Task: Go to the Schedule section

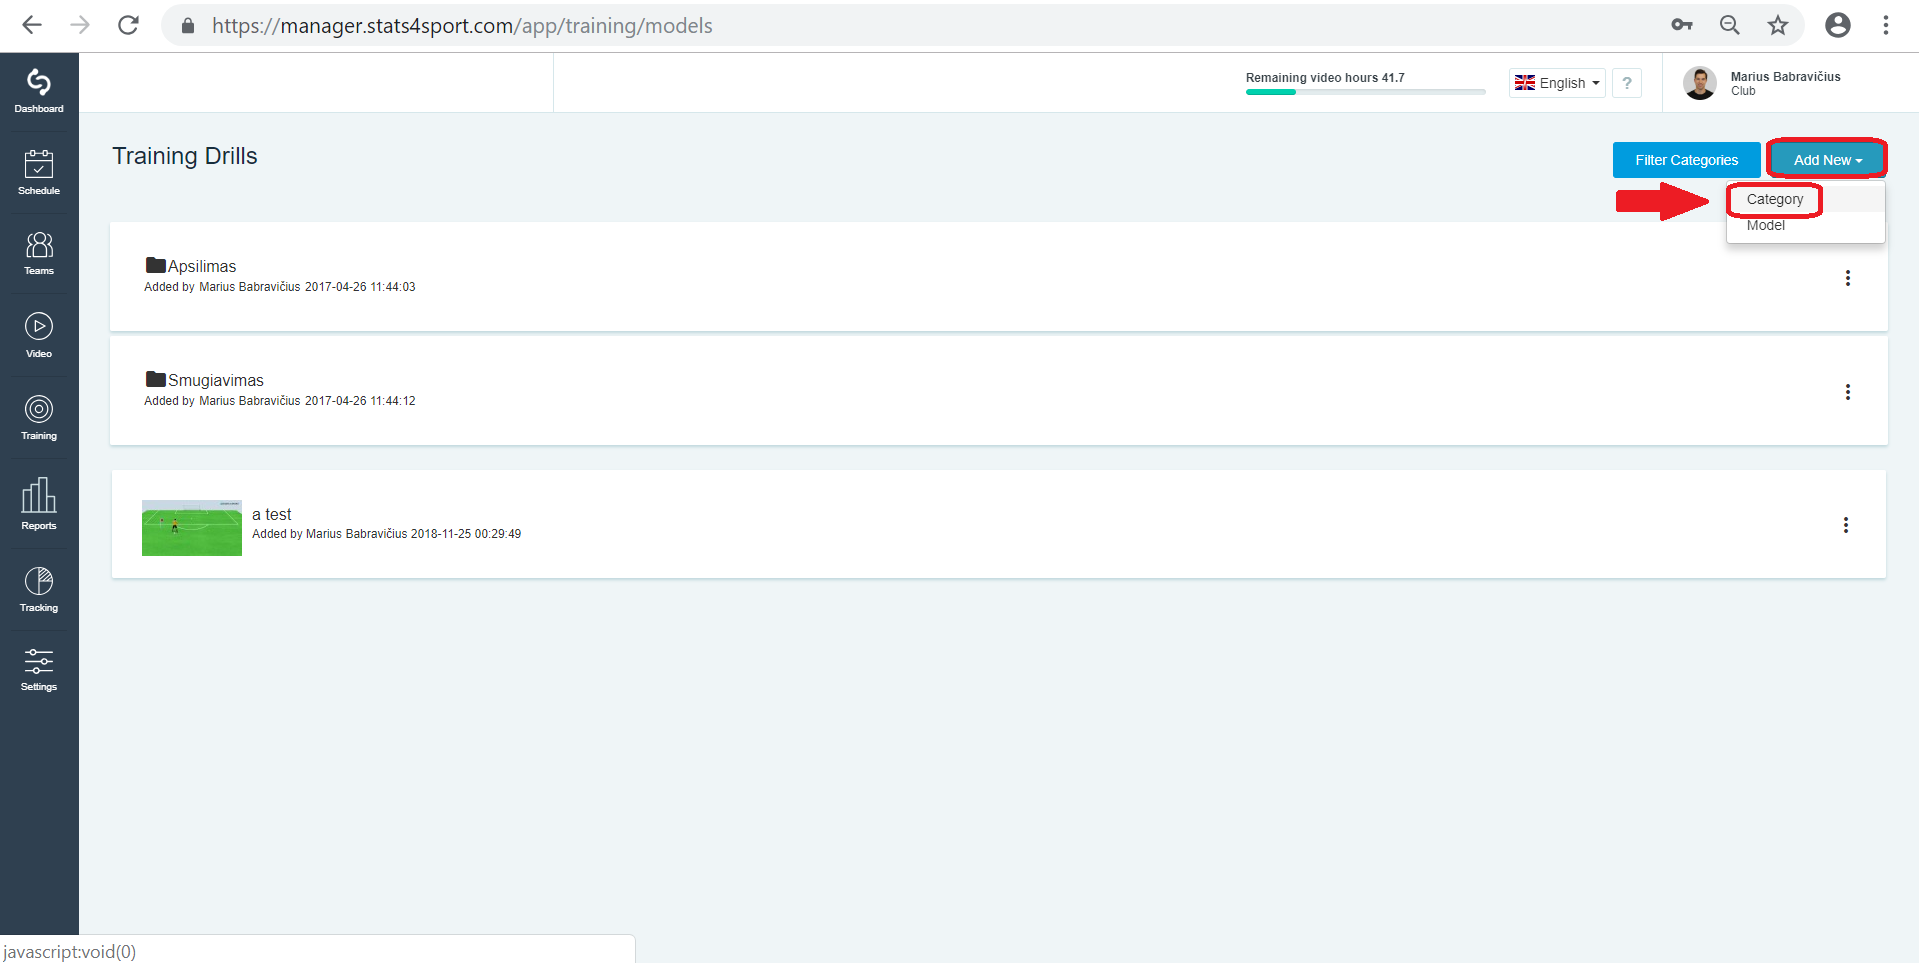Action: [39, 172]
